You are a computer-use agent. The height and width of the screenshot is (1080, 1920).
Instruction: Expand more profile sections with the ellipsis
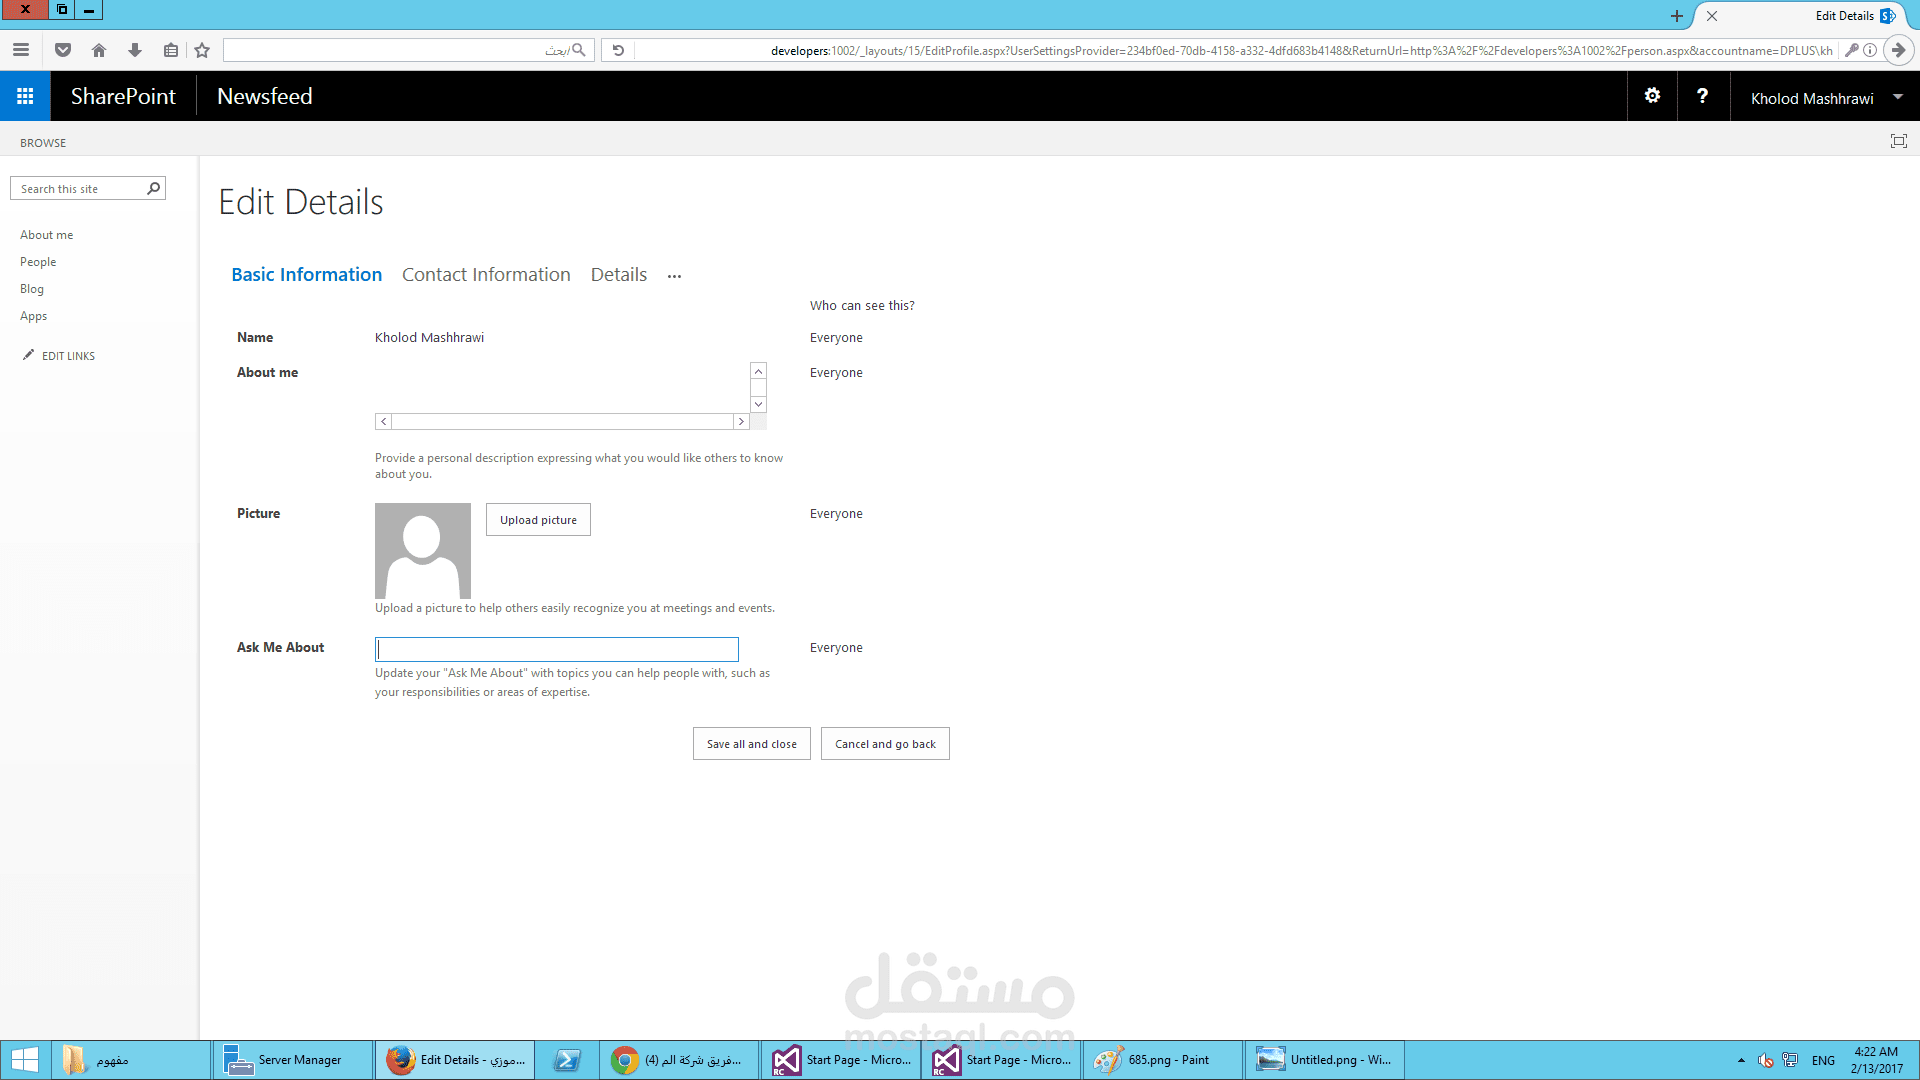[674, 276]
